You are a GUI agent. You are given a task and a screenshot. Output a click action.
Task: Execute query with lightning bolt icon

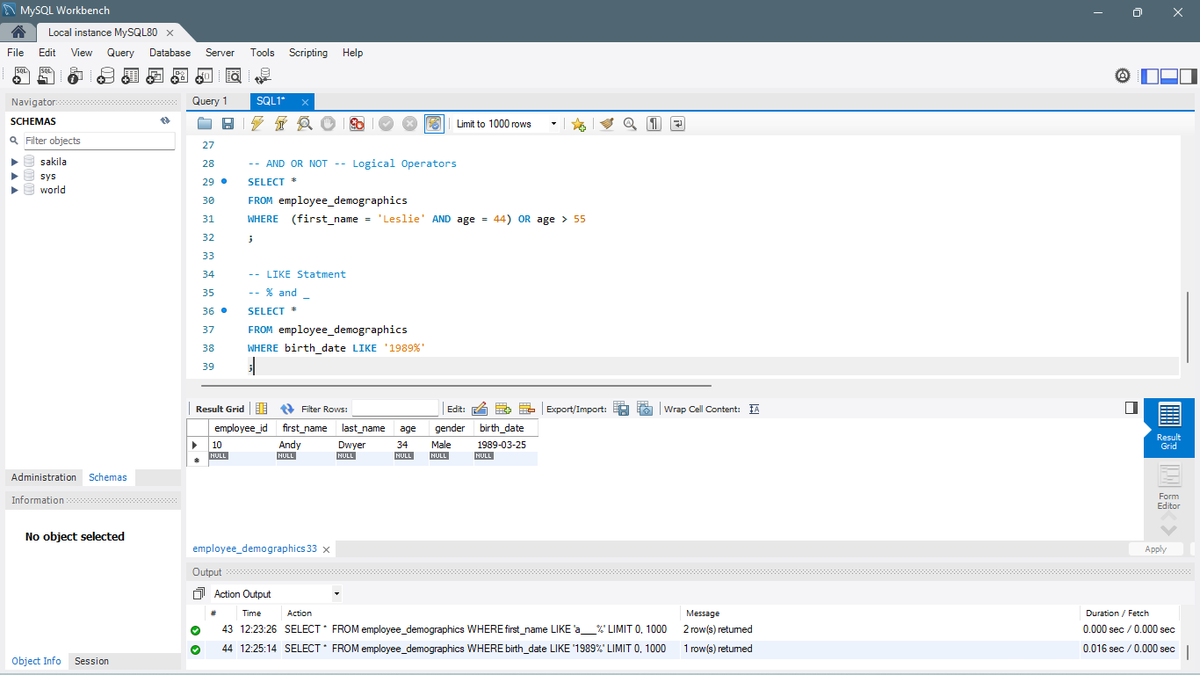pos(257,124)
